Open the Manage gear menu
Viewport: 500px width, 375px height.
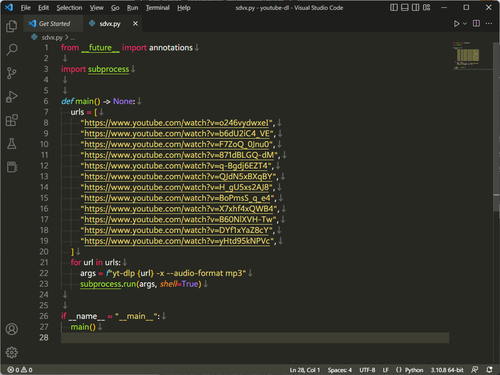(12, 352)
